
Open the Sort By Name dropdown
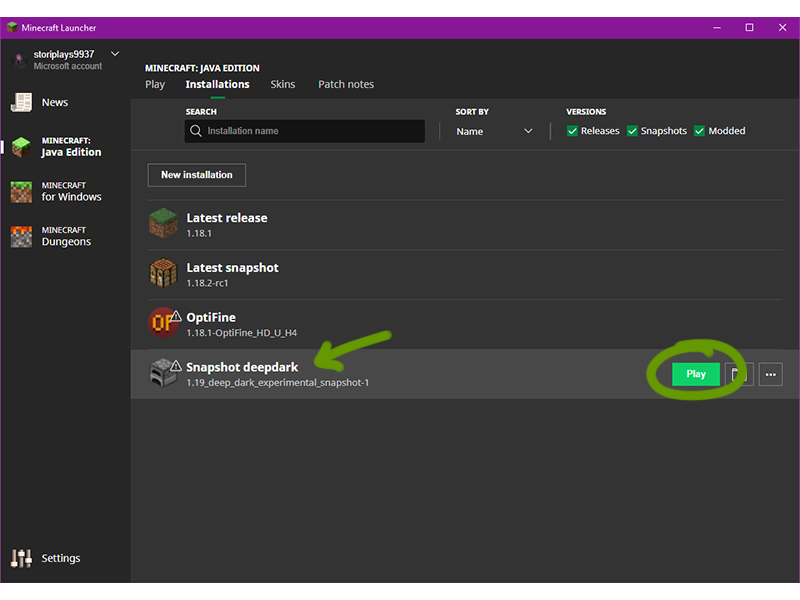(x=494, y=131)
